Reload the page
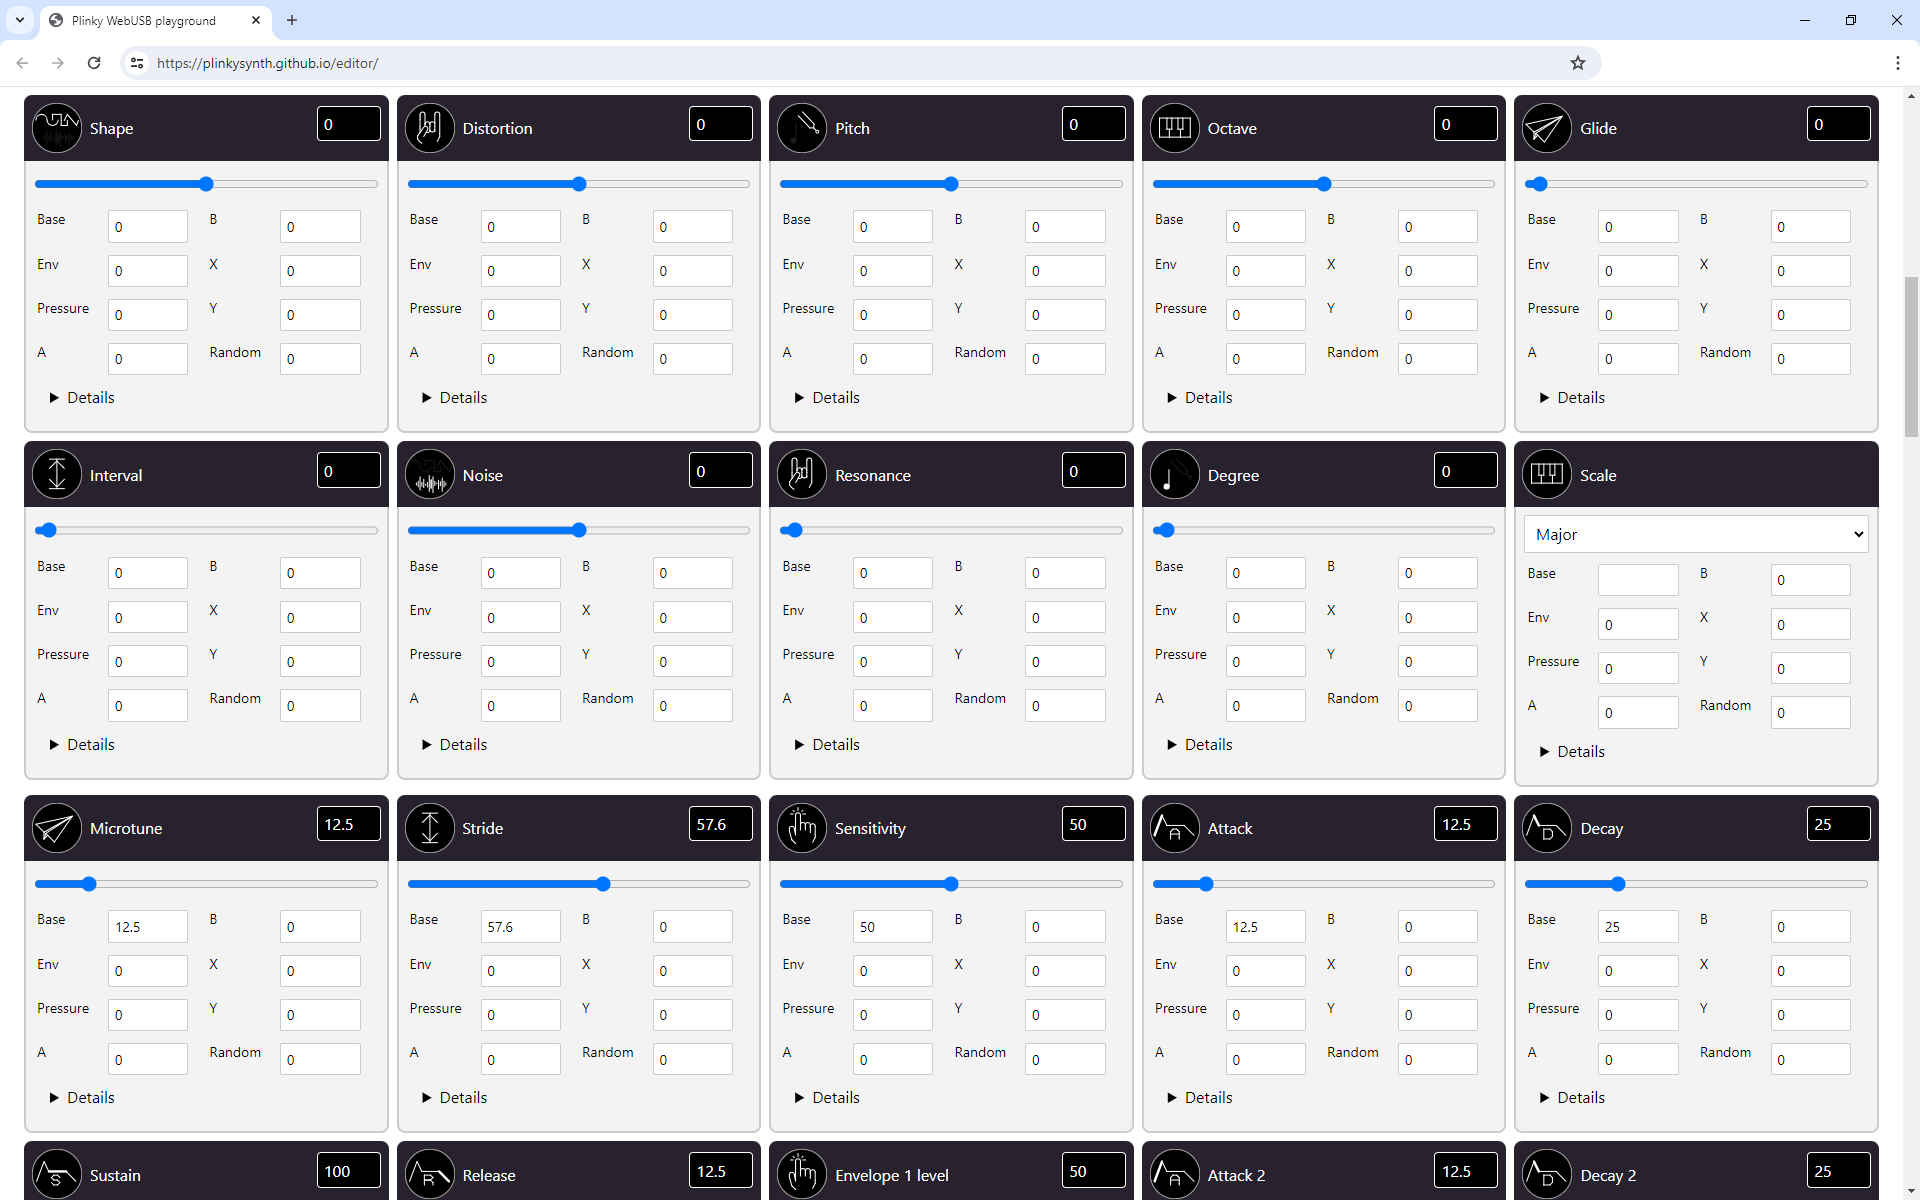1920x1200 pixels. click(x=94, y=63)
